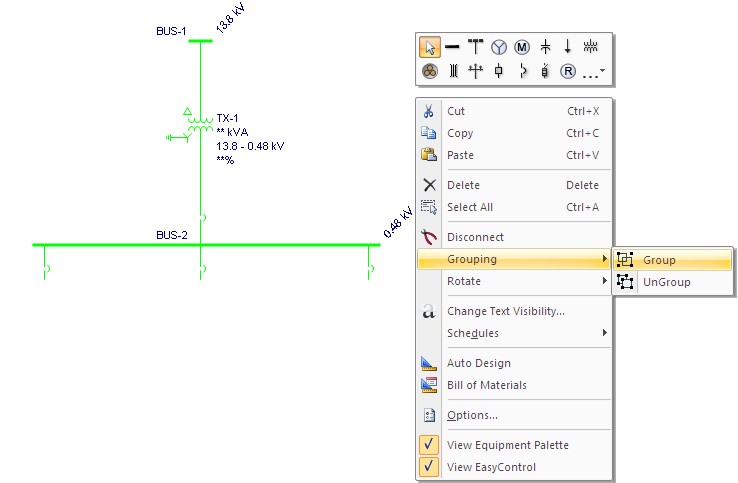The height and width of the screenshot is (483, 738).
Task: Select the generator Y-circle symbol tool
Action: coord(498,47)
